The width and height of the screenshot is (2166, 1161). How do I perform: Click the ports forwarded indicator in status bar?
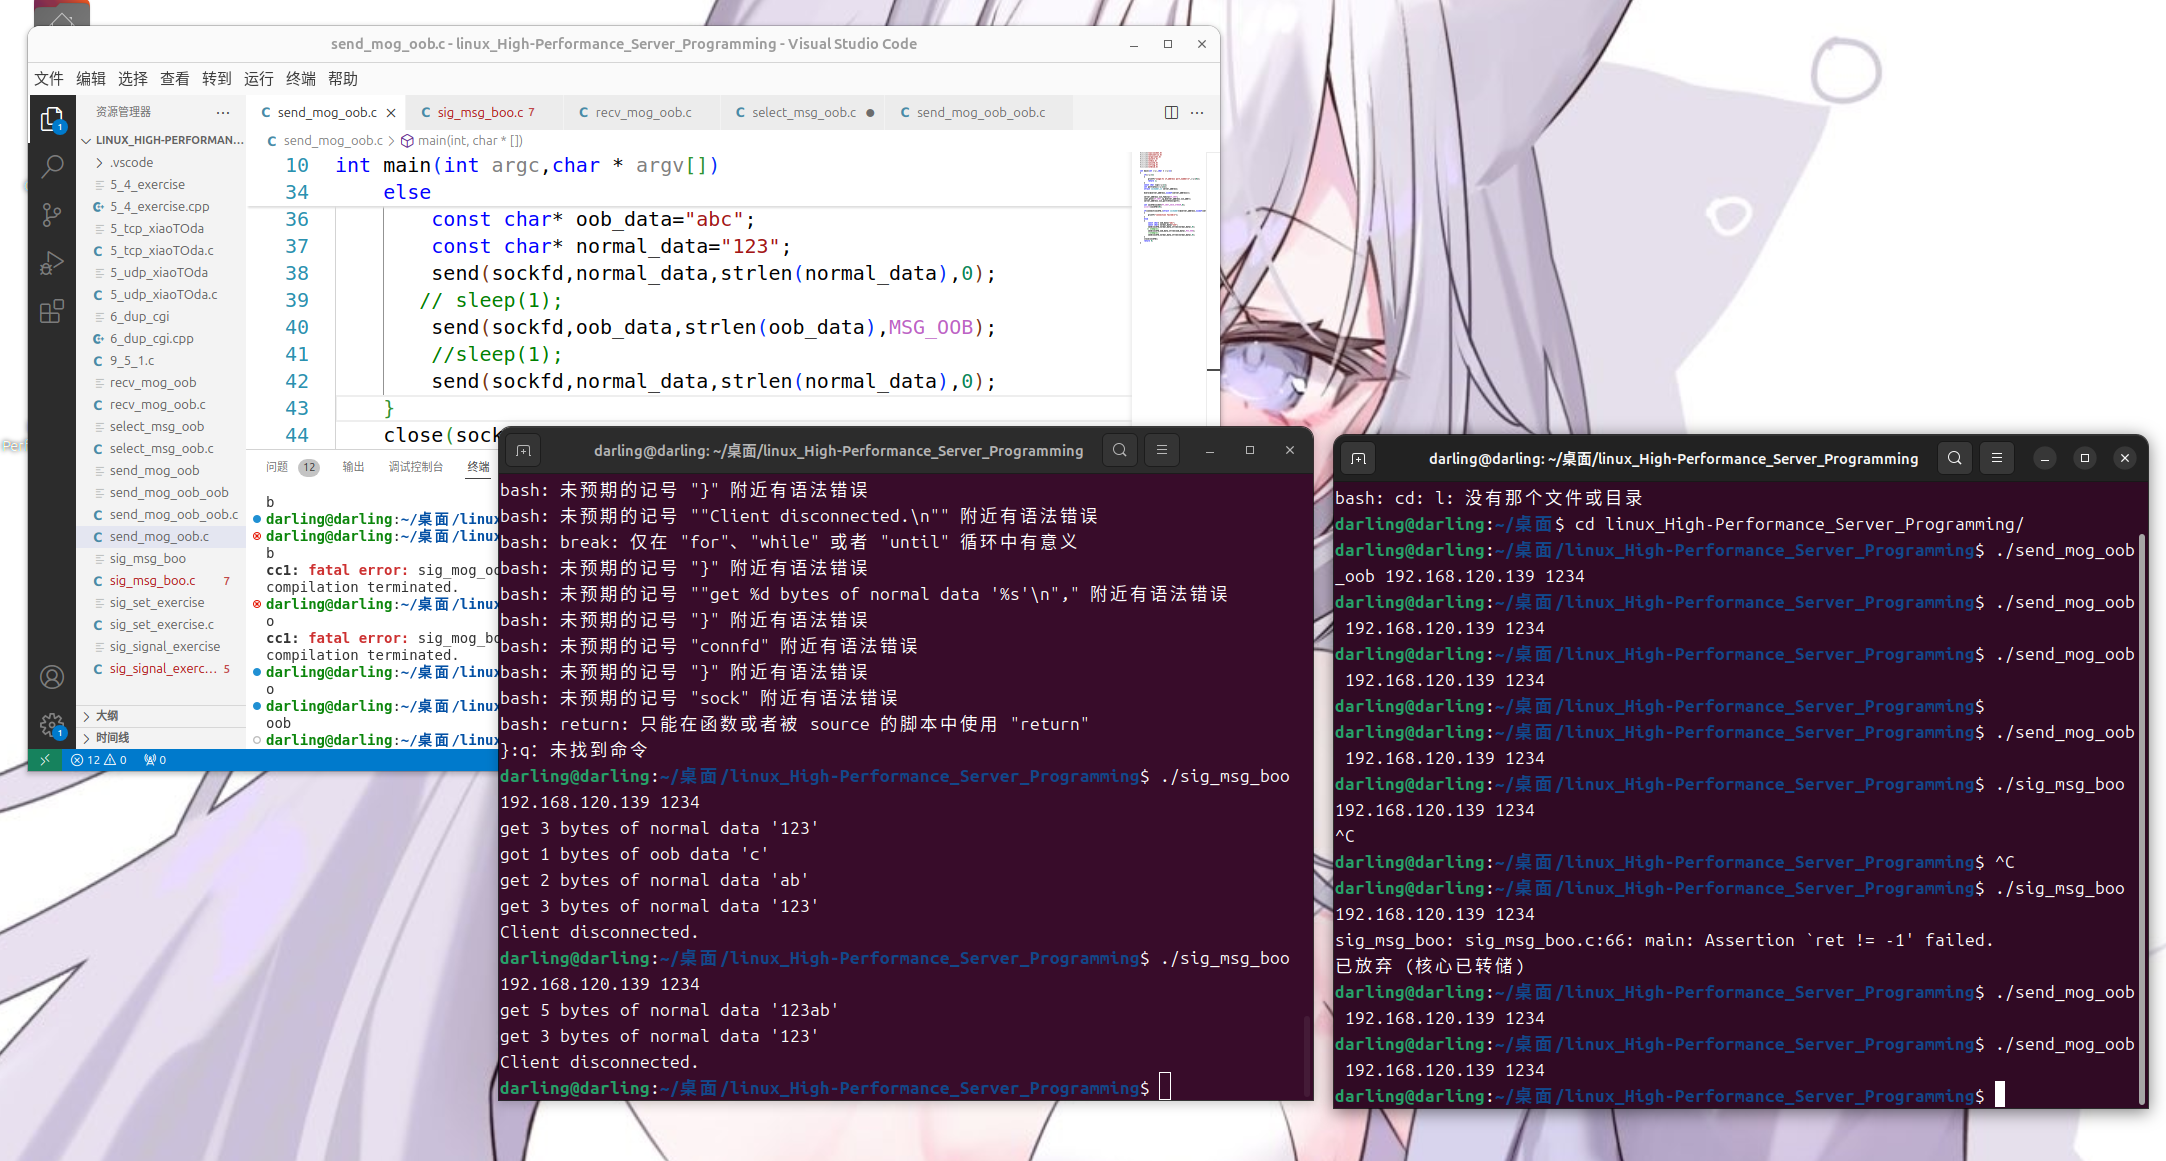point(155,760)
